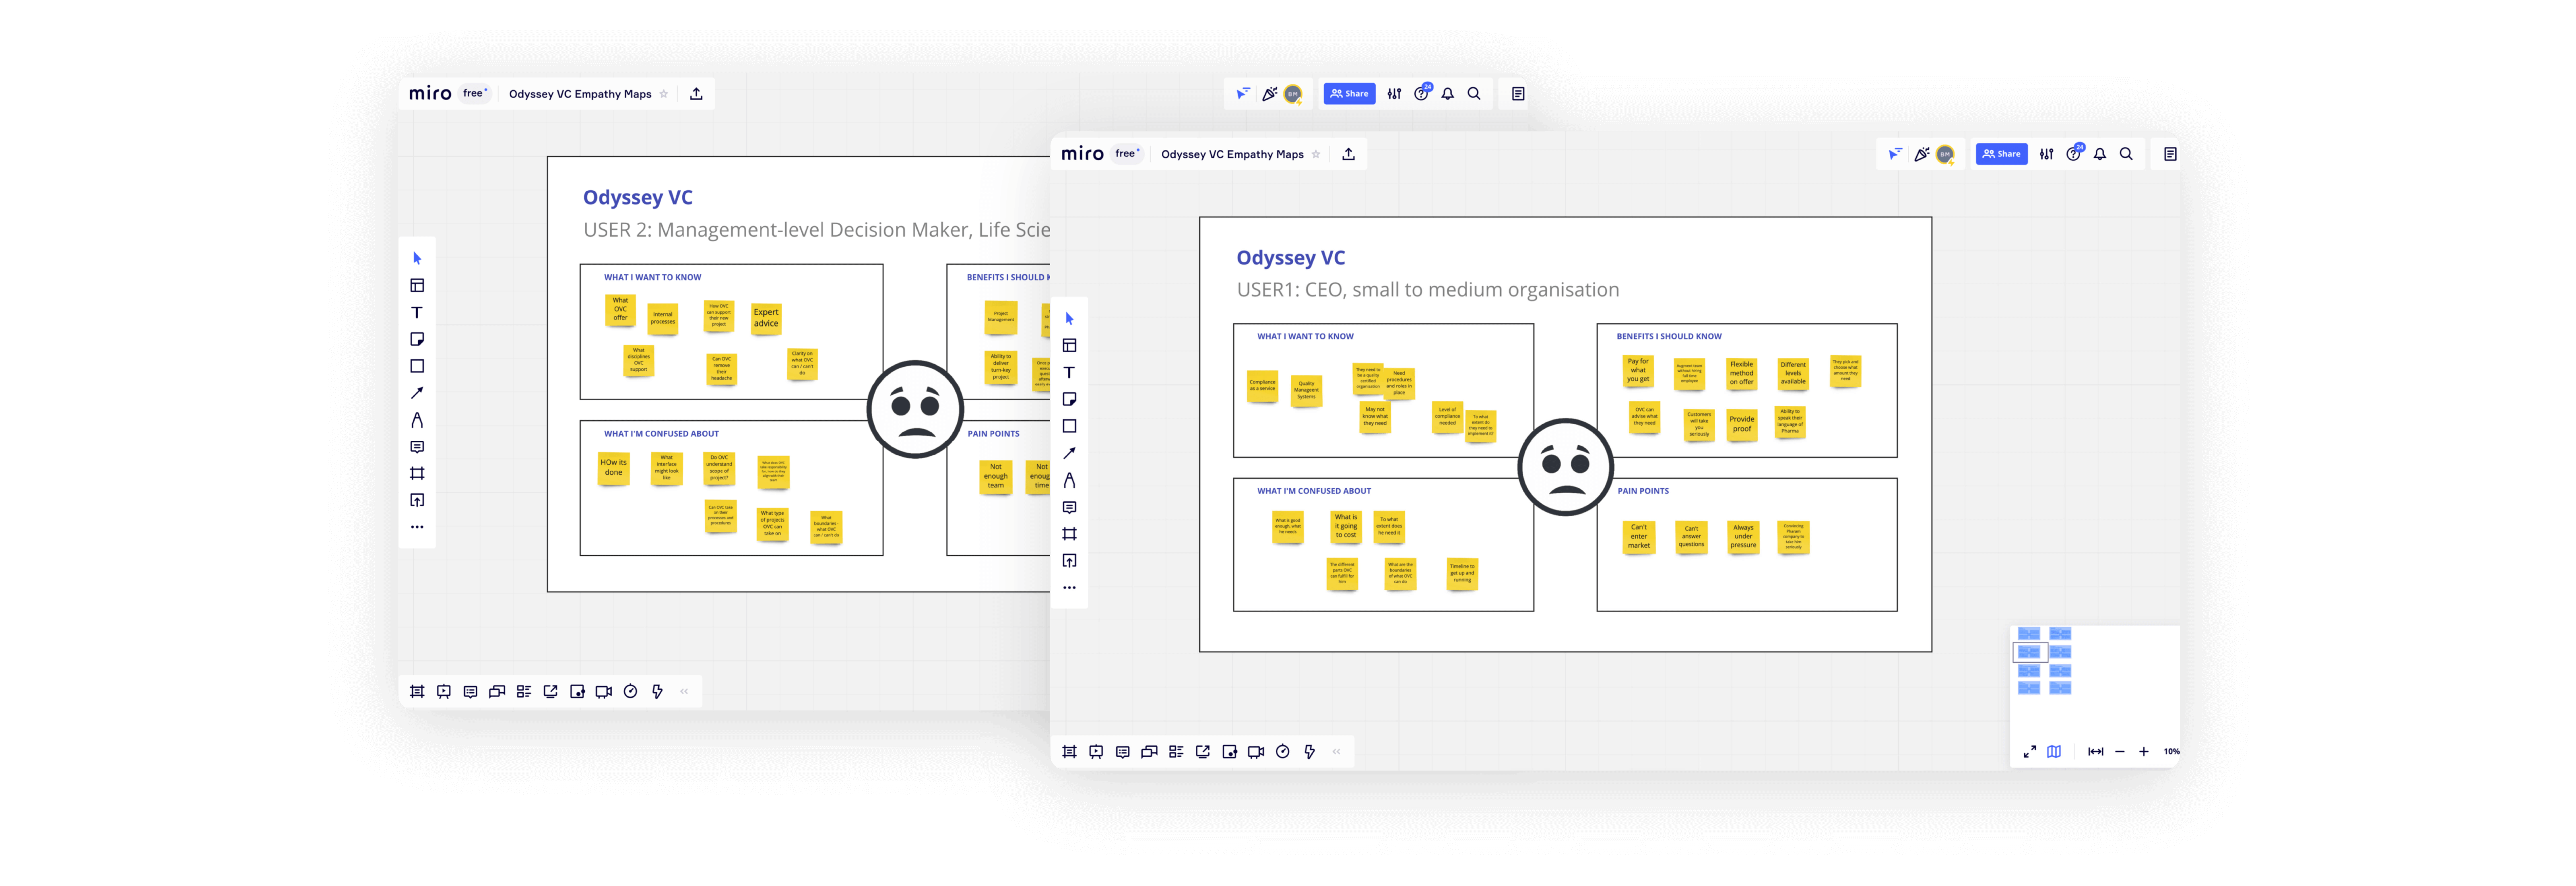Viewport: 2576px width, 886px height.
Task: Select the Pen tool in back window
Action: pyautogui.click(x=417, y=420)
